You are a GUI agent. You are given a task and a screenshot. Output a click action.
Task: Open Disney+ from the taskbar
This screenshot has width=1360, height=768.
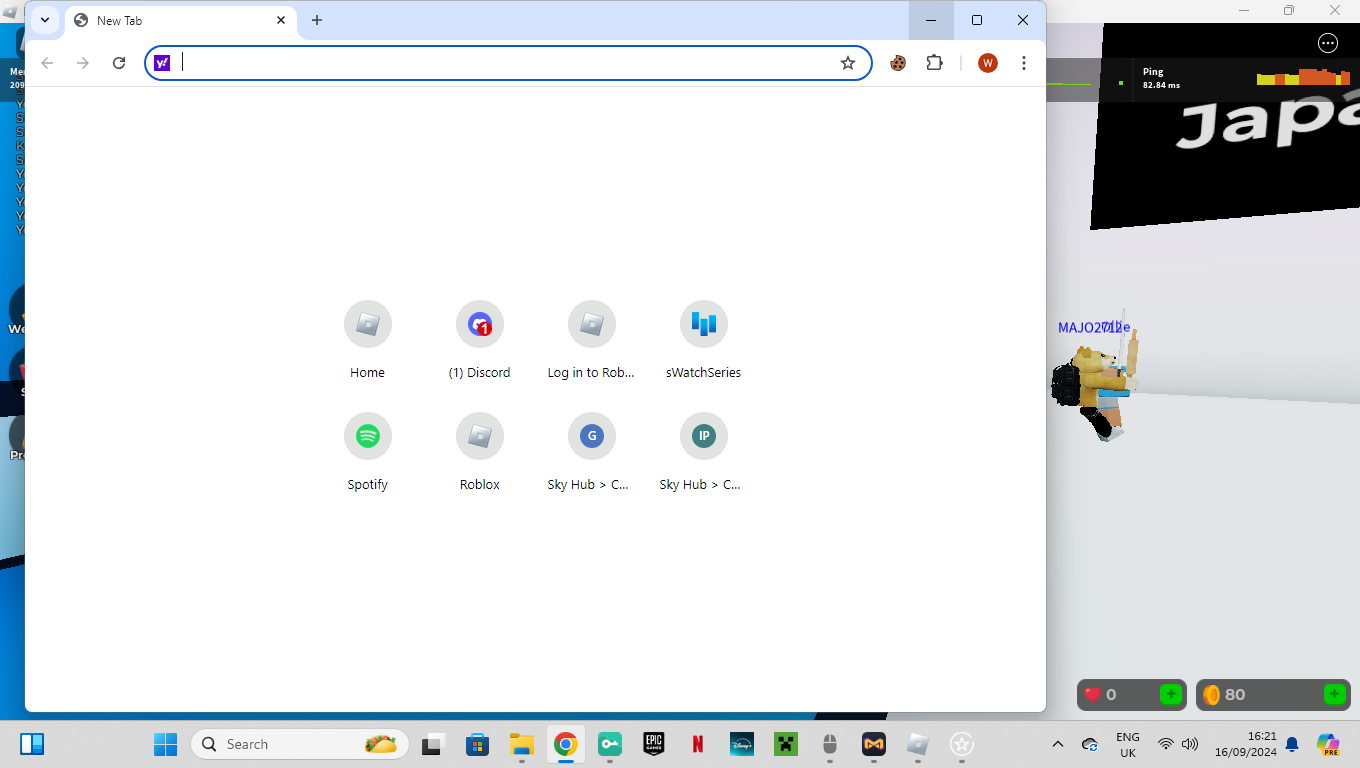coord(742,744)
